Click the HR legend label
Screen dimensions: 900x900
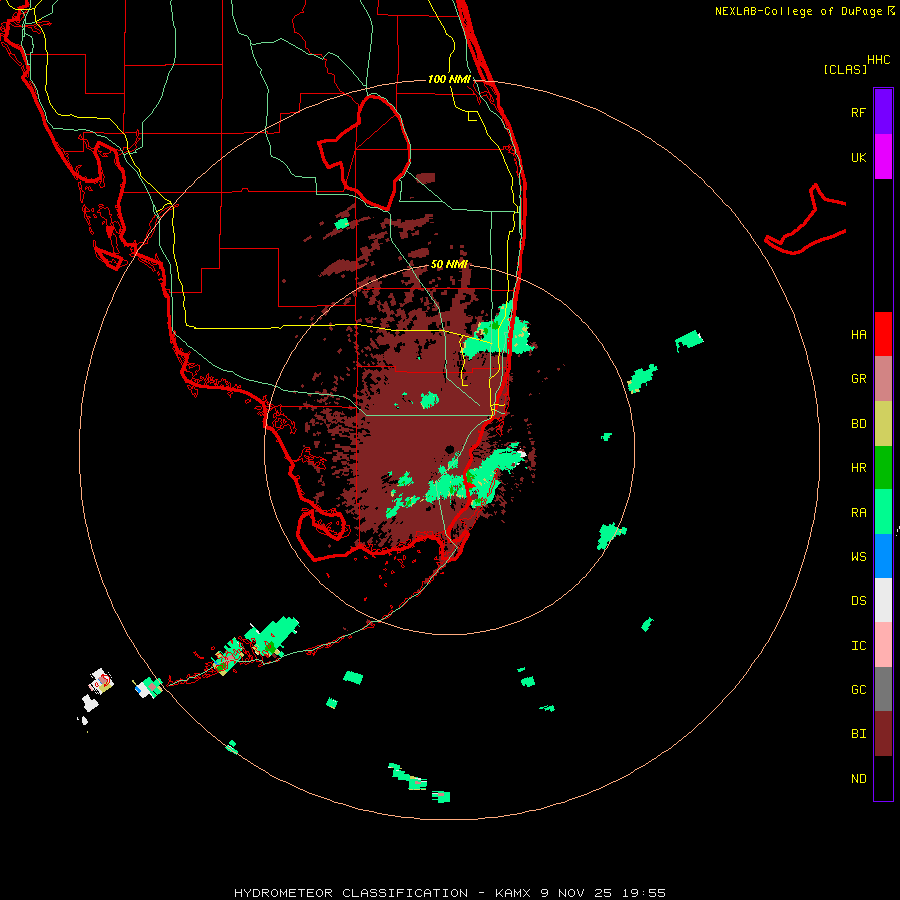[858, 468]
